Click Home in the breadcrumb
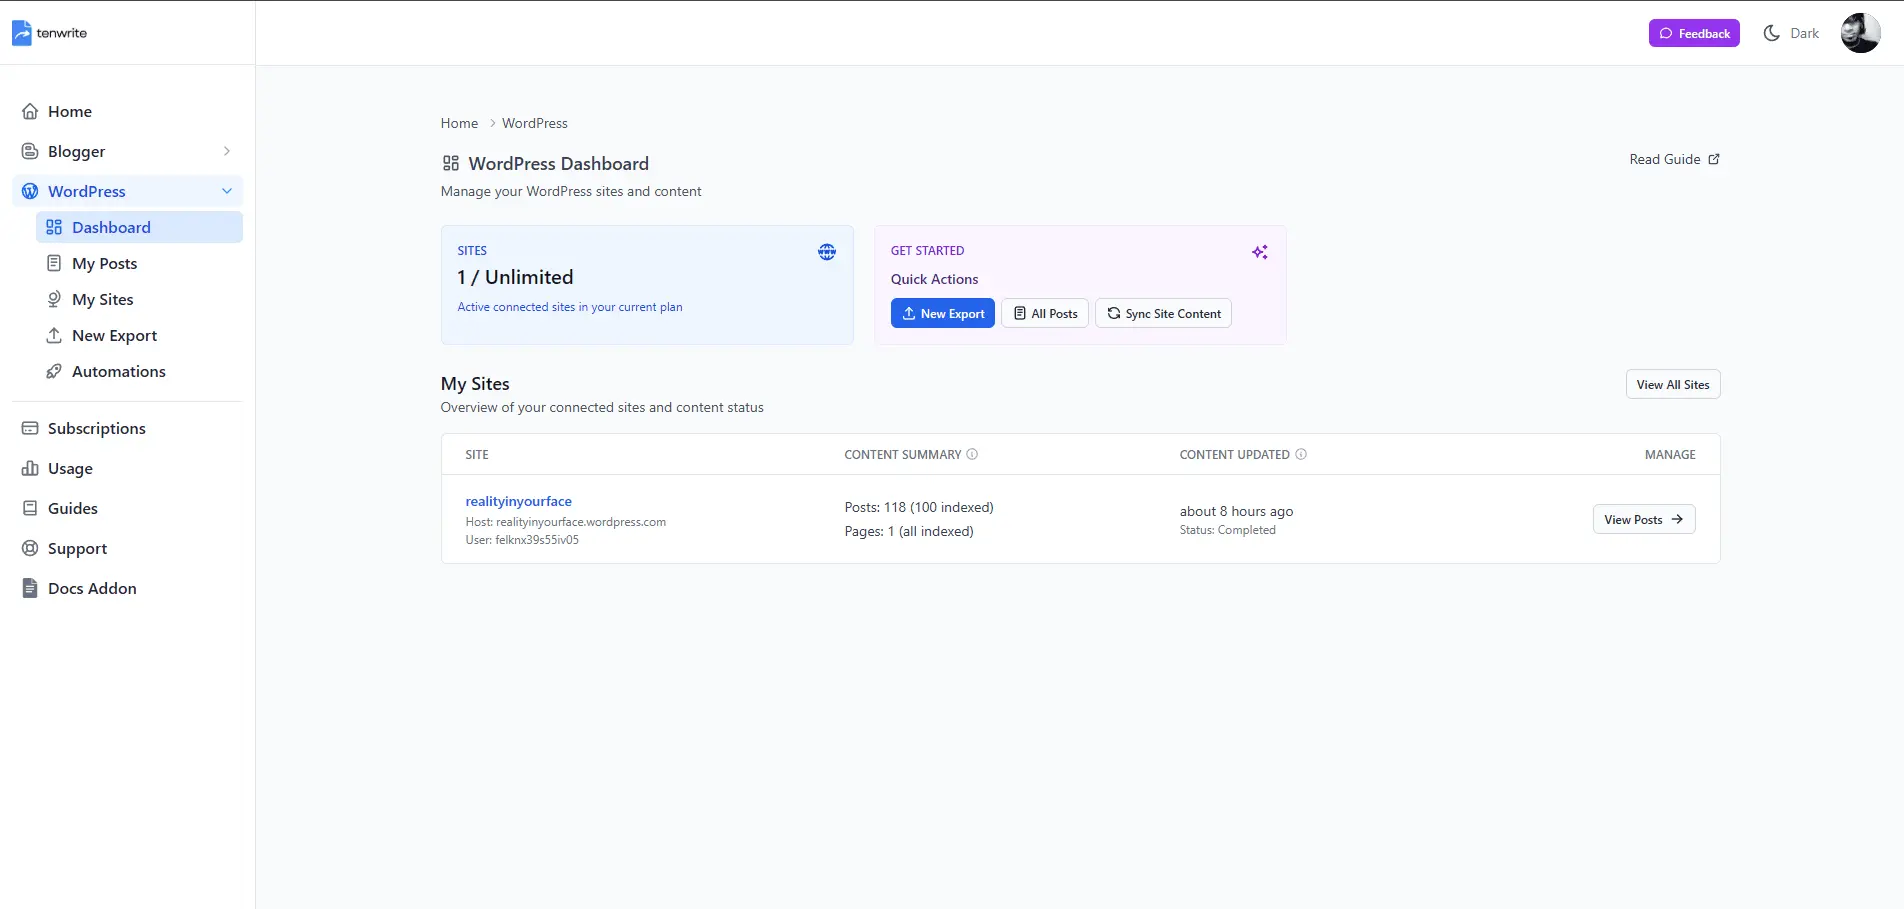The height and width of the screenshot is (909, 1904). tap(459, 123)
